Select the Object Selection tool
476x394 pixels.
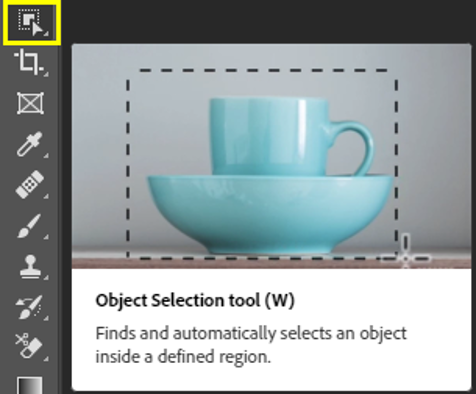[x=32, y=22]
